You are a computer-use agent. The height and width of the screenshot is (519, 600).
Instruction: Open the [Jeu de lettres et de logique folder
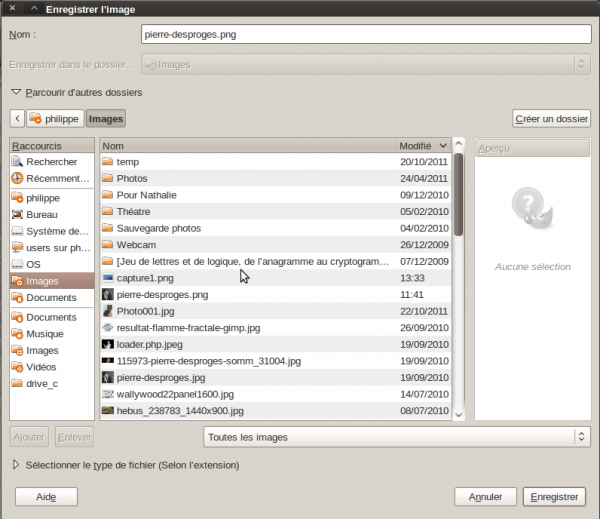coord(276,261)
